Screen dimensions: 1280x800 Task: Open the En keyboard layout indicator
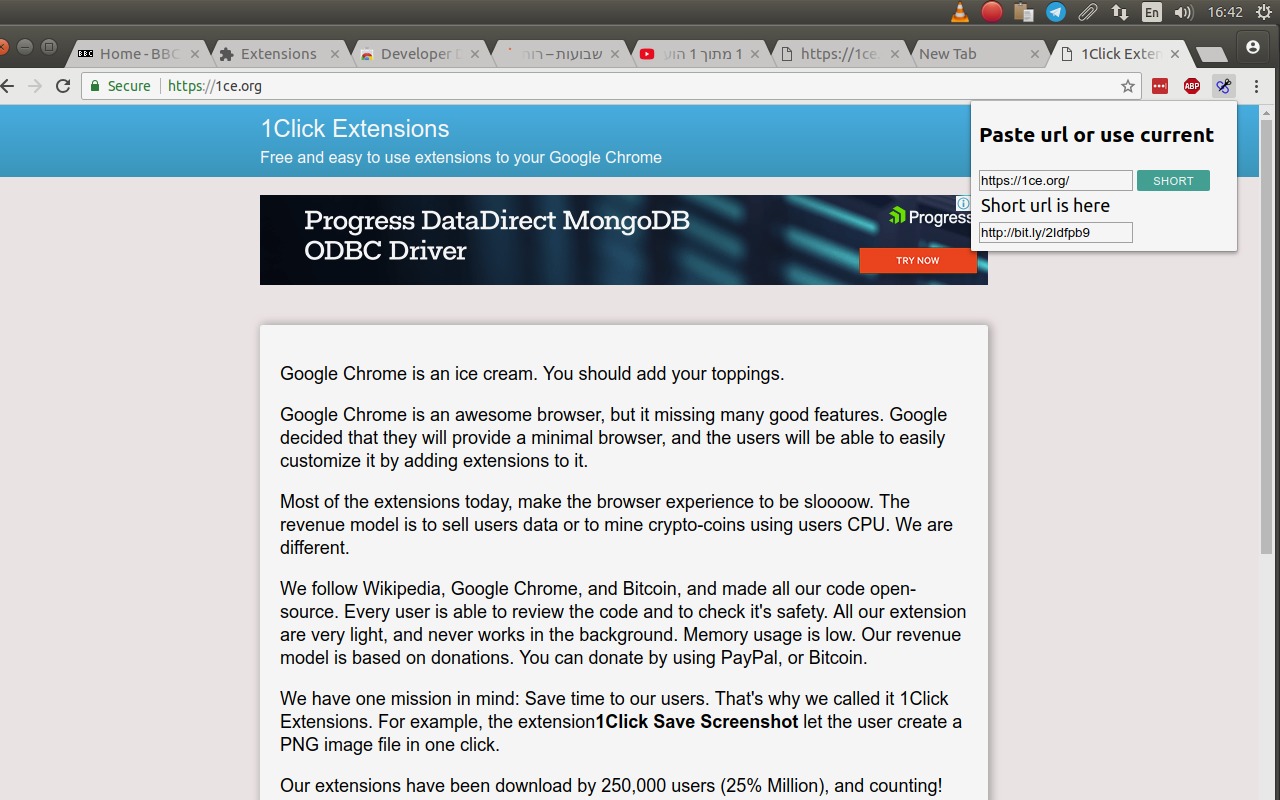pyautogui.click(x=1152, y=12)
